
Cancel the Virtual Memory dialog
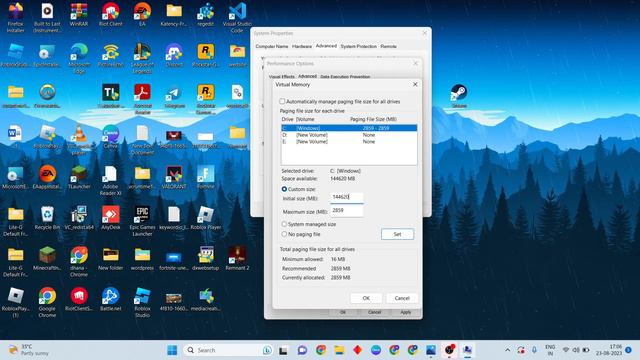click(402, 298)
